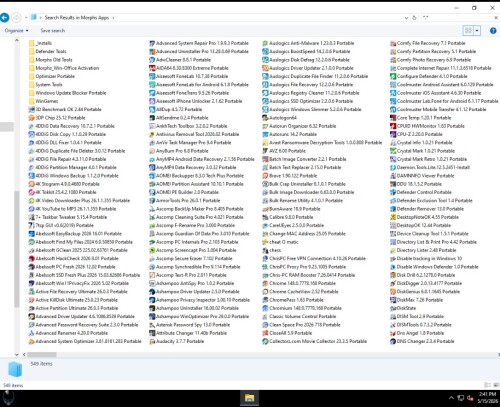Open File Explorer on the taskbar
Screen dimensions: 500x407
[249, 398]
